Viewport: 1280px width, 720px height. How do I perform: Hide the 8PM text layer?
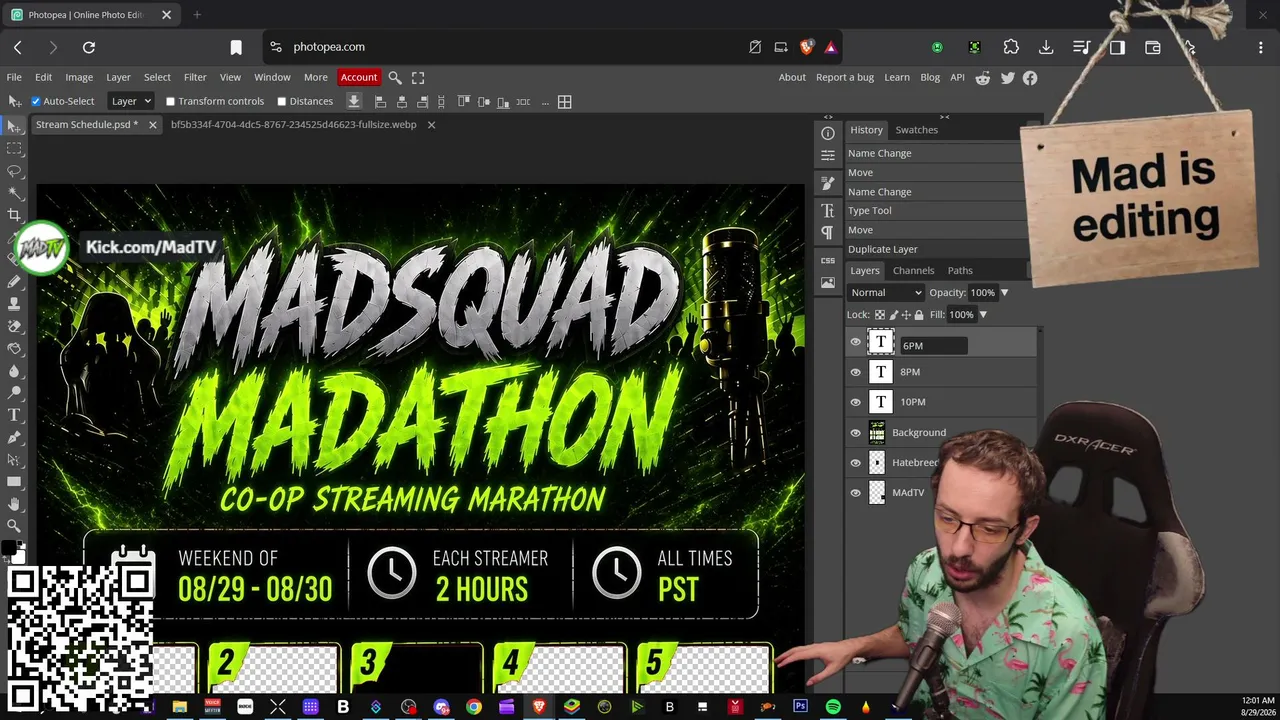[855, 372]
